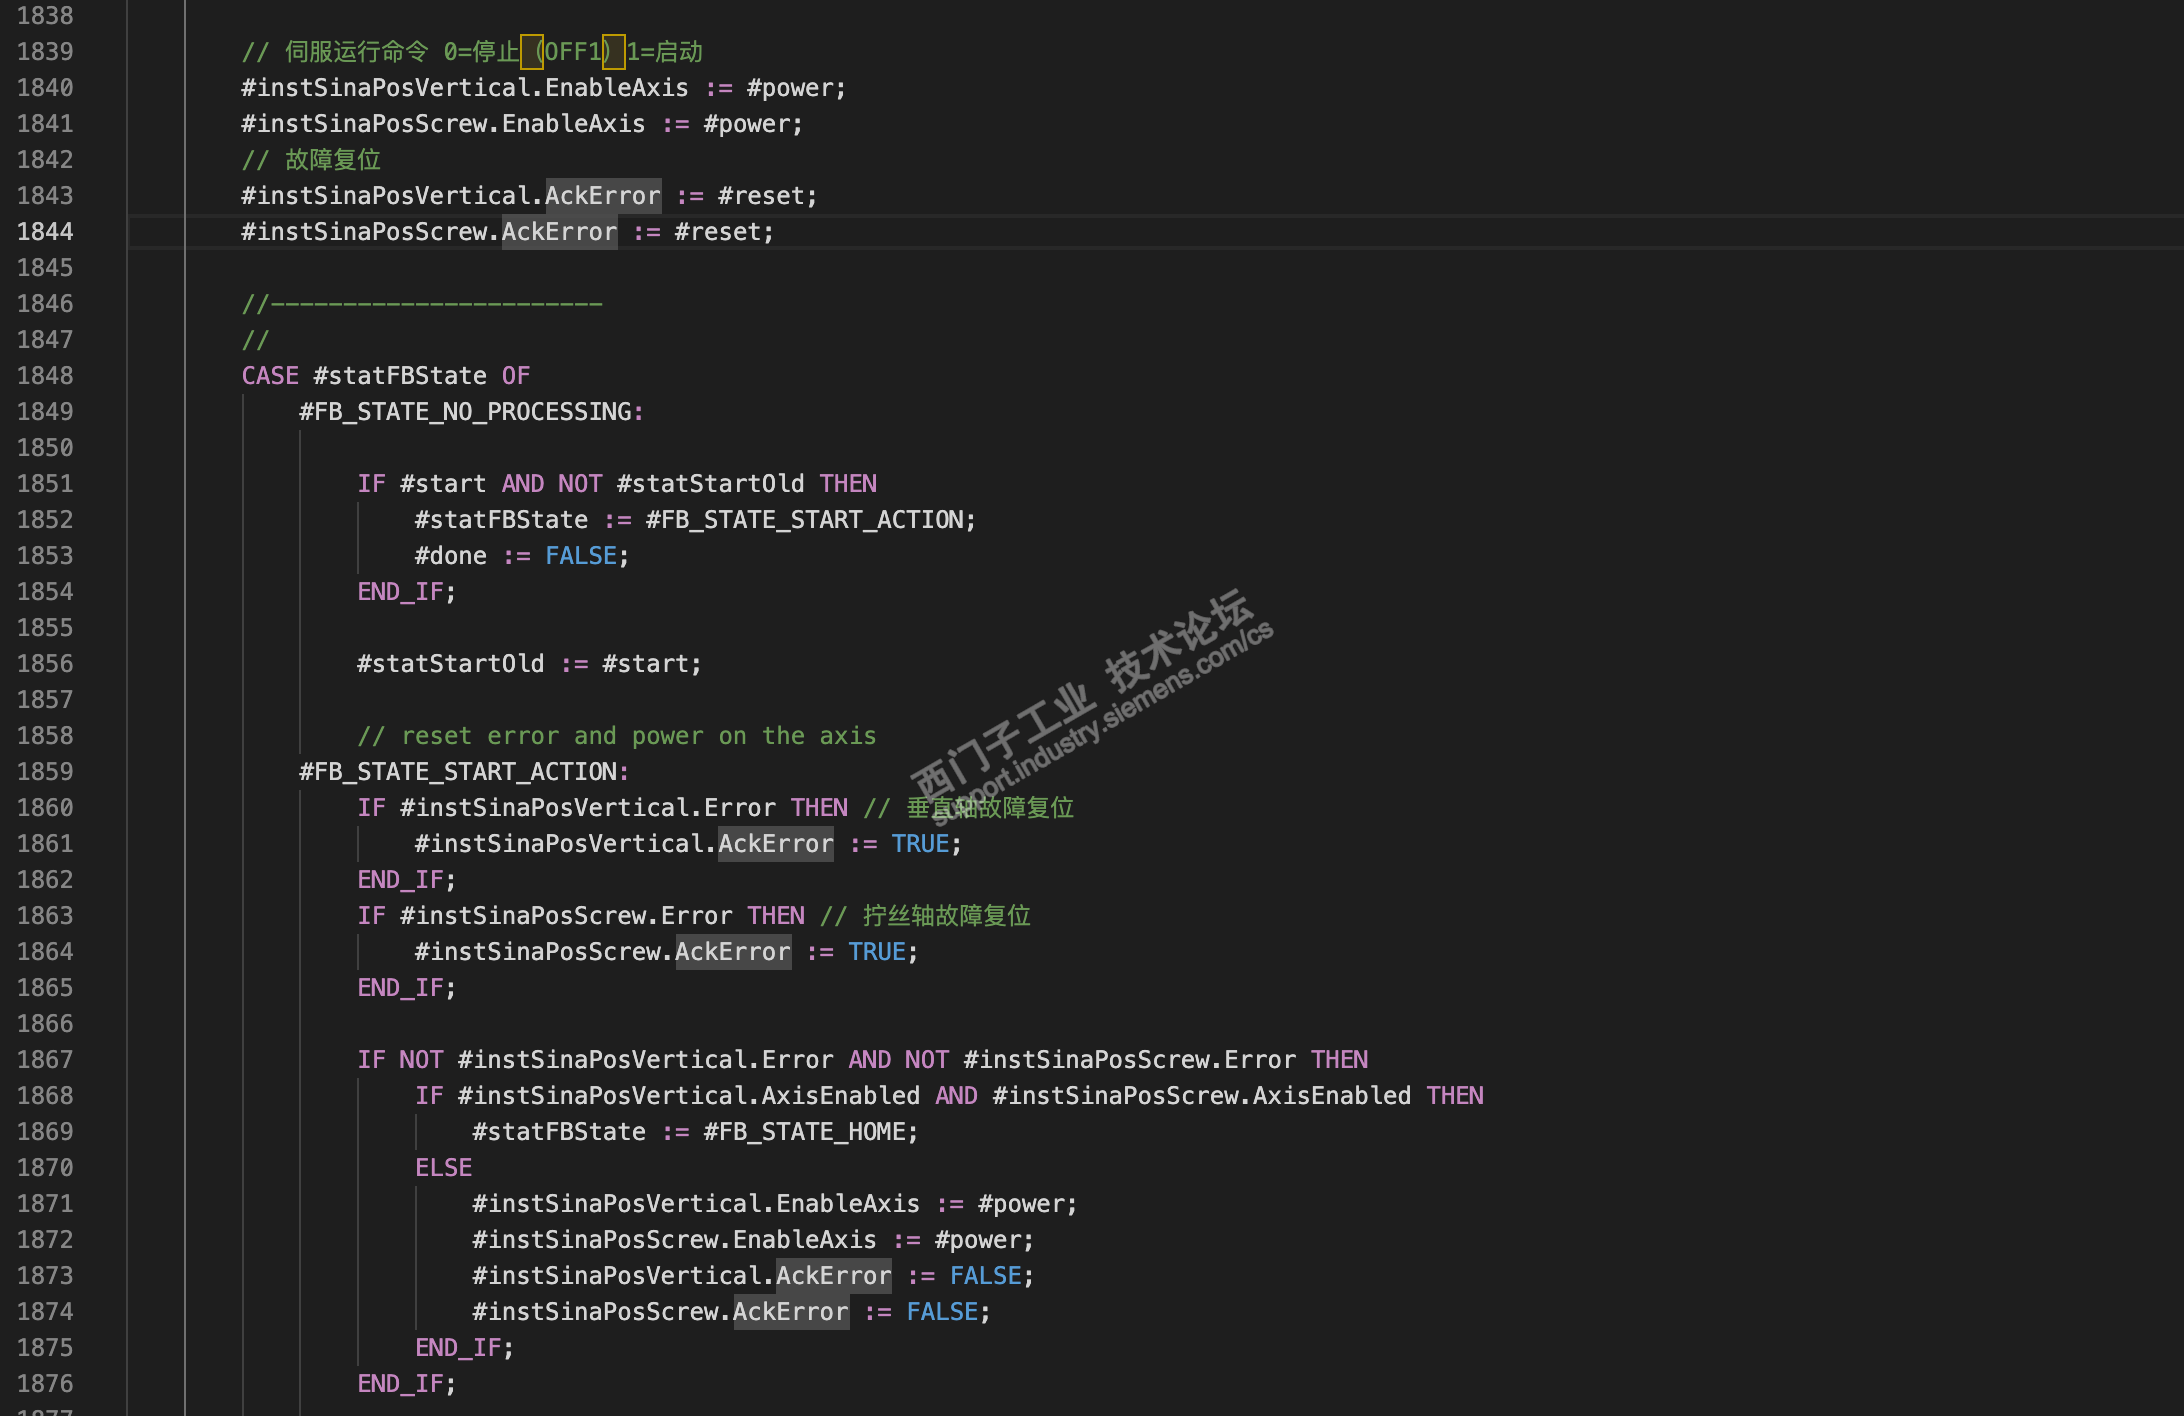Click the OFF1 bracketed text in the comment

click(x=573, y=51)
